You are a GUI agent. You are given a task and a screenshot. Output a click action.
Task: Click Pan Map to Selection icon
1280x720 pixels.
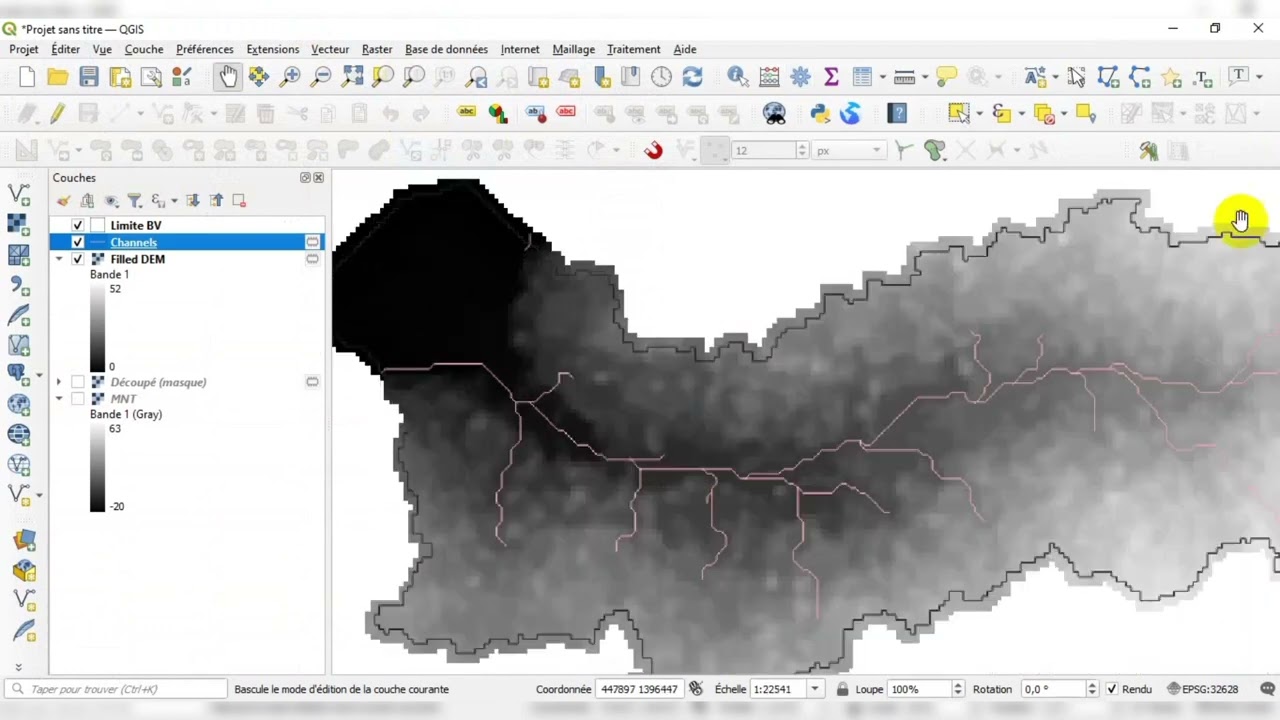pyautogui.click(x=259, y=77)
